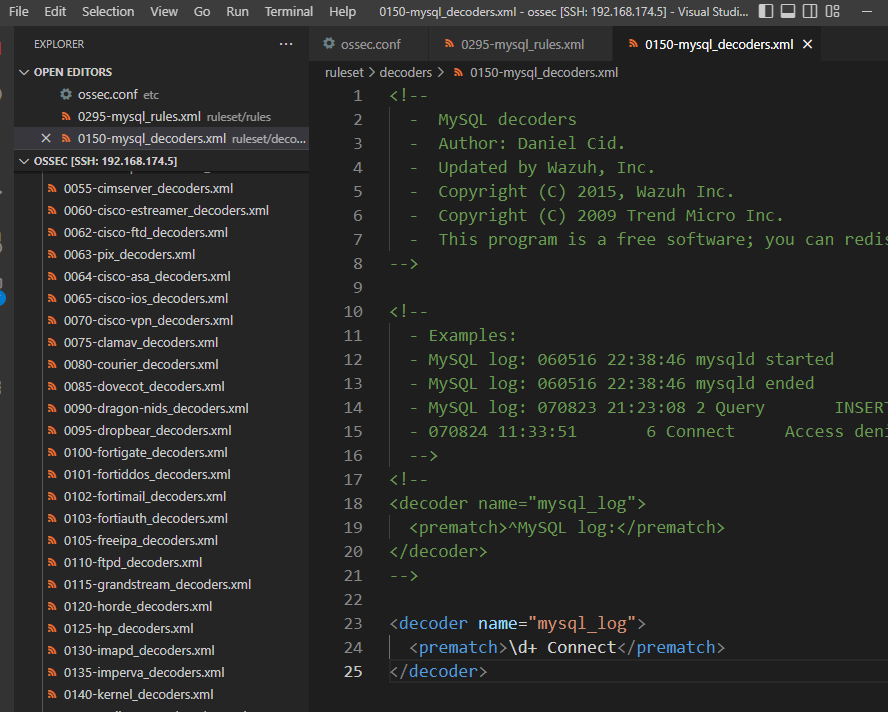Select 0295-mysql_rules.xml in Open Editors

[x=161, y=116]
